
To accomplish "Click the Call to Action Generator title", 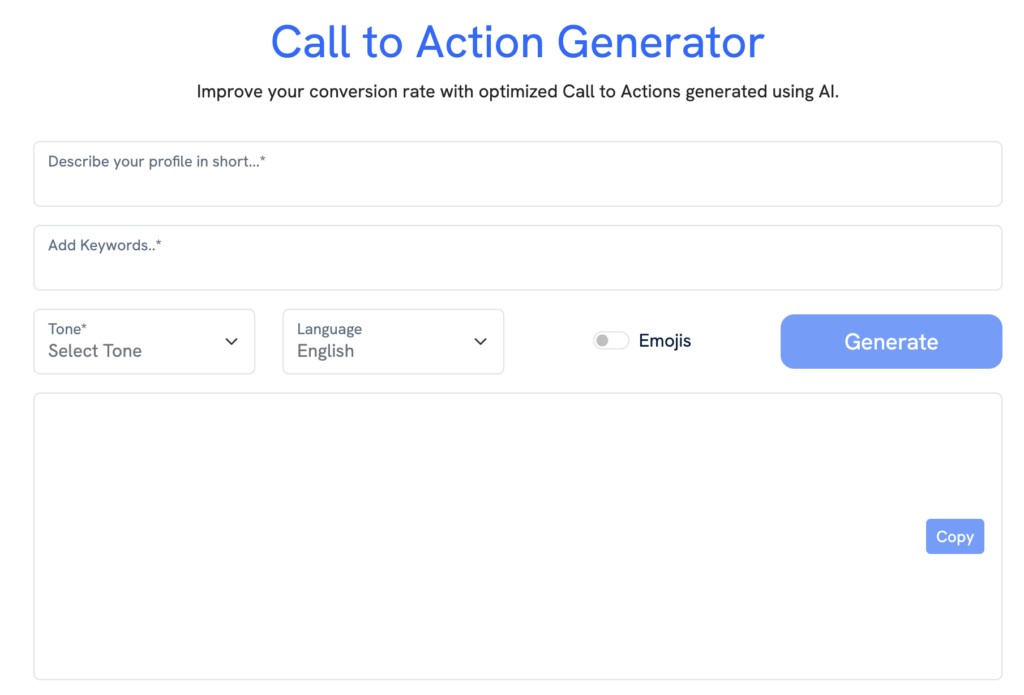I will click(516, 42).
